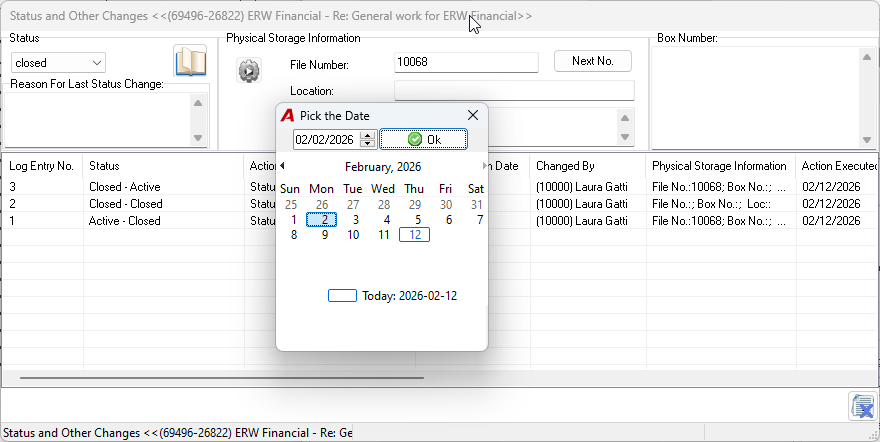
Task: Click Log Entry No. column header
Action: [x=42, y=166]
